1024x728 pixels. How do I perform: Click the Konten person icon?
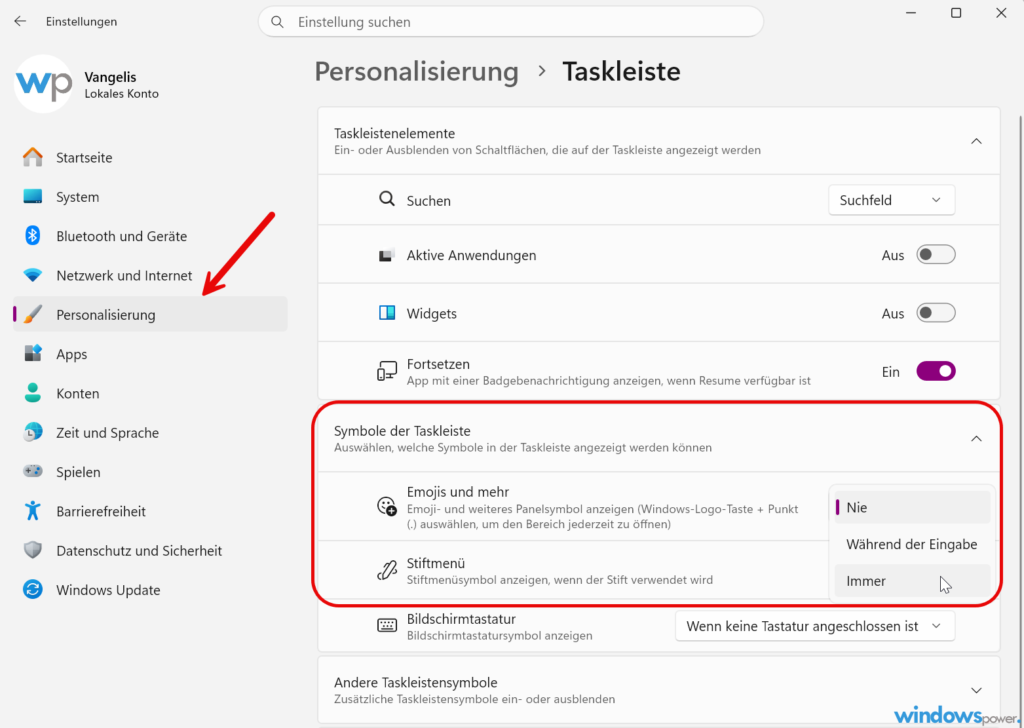click(x=33, y=393)
